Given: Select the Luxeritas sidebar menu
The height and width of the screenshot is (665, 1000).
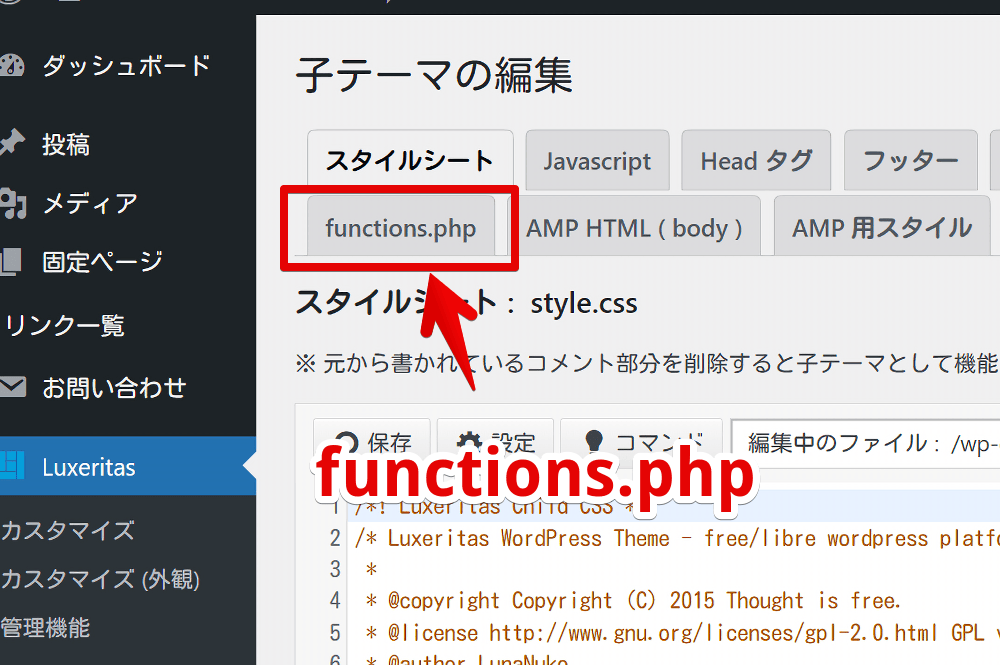Looking at the screenshot, I should (128, 467).
